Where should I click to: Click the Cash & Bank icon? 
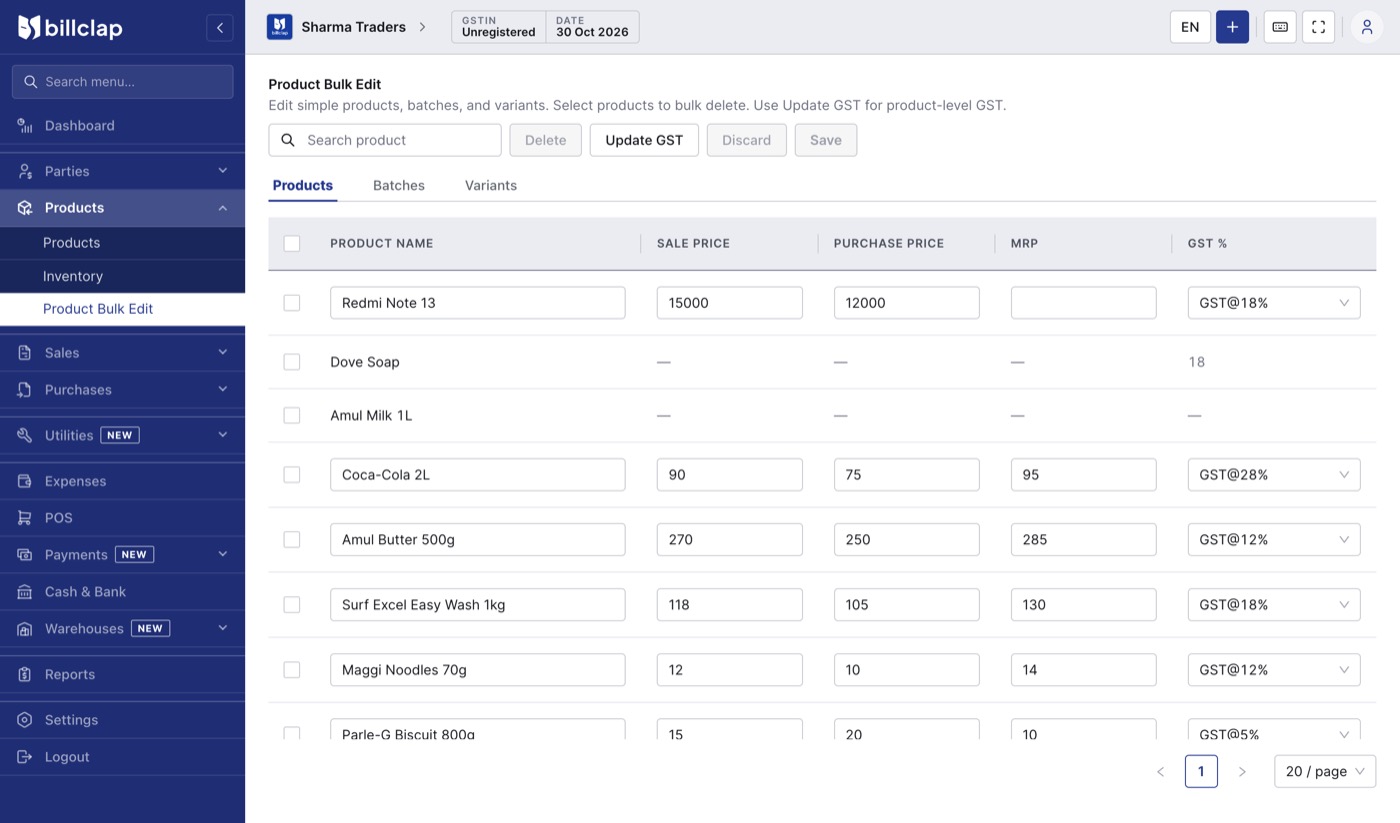click(x=25, y=592)
